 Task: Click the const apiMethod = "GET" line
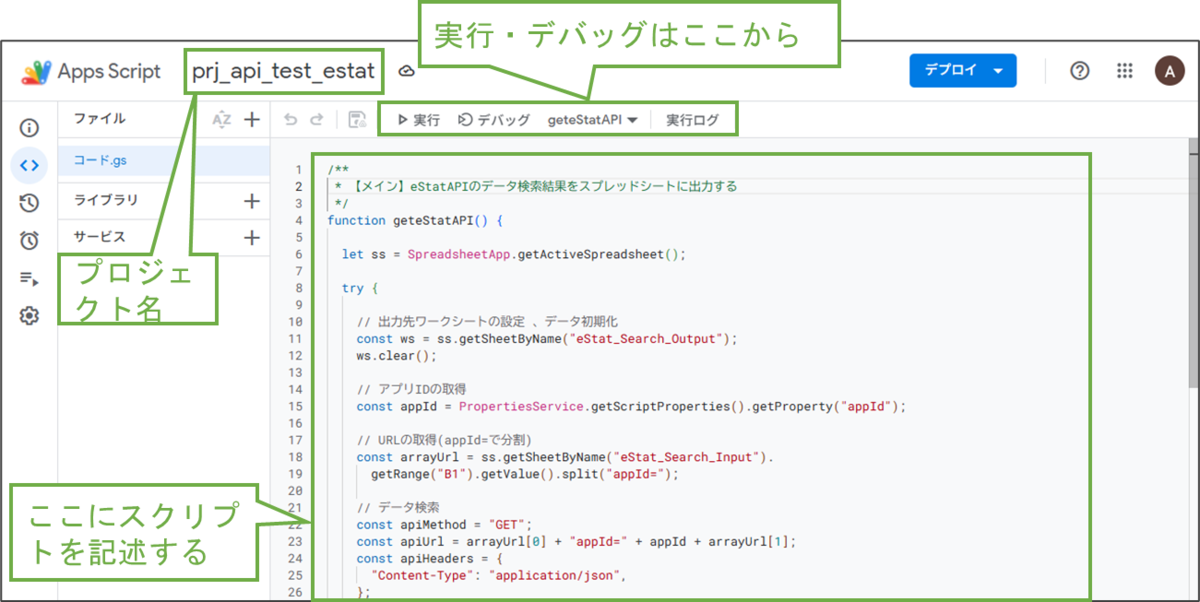[445, 524]
